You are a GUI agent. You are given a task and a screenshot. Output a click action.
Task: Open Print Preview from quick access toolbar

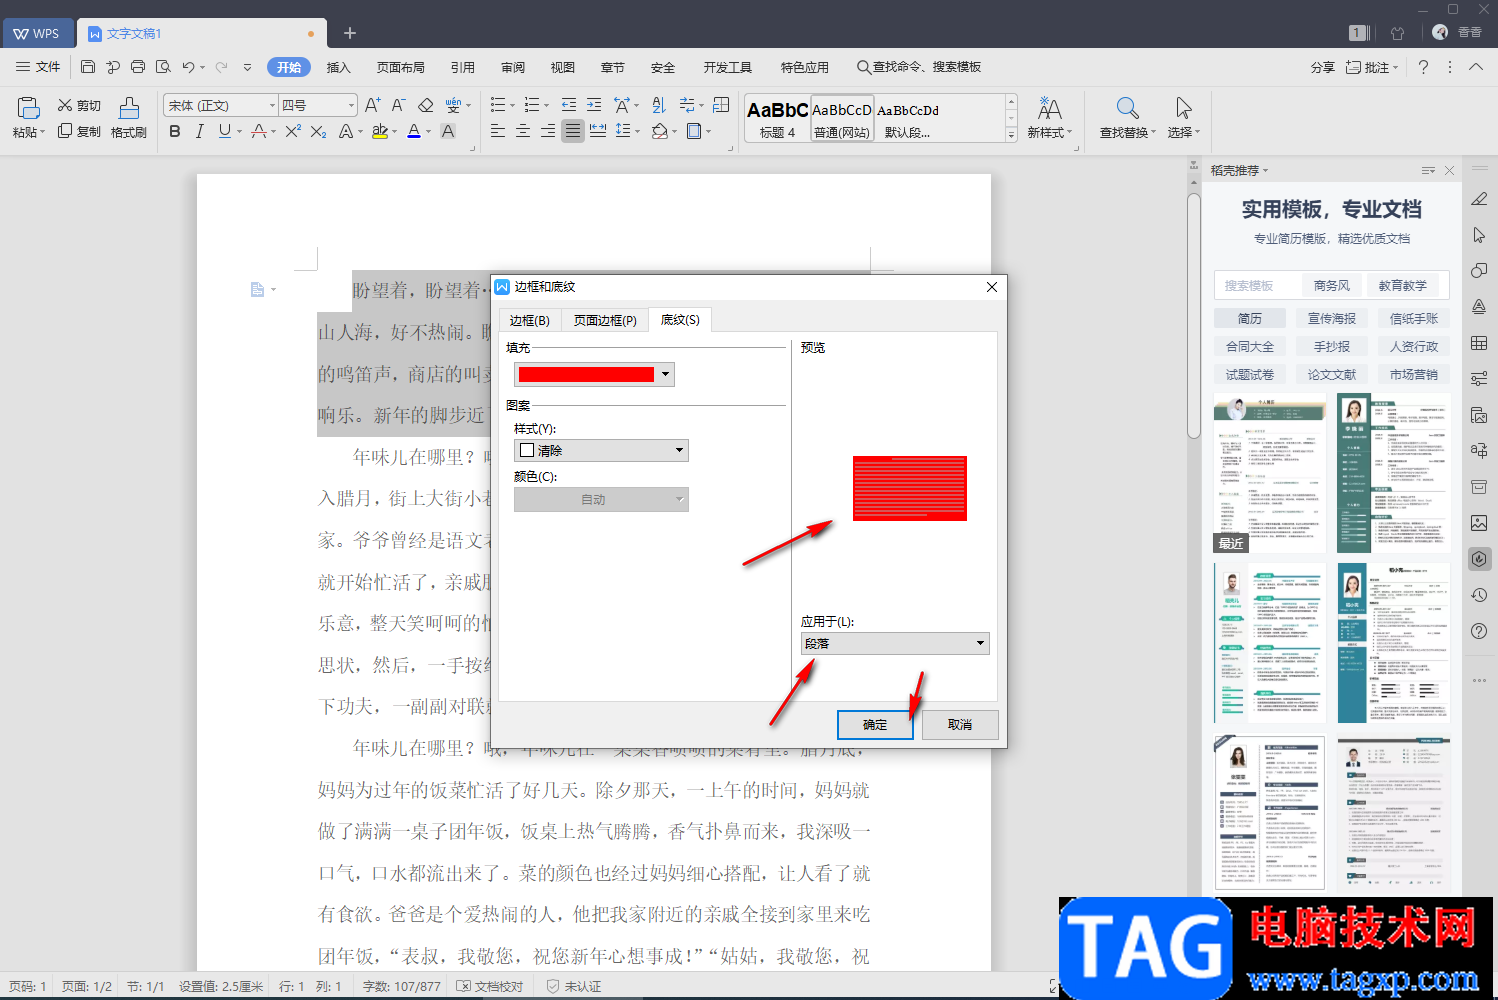click(163, 67)
